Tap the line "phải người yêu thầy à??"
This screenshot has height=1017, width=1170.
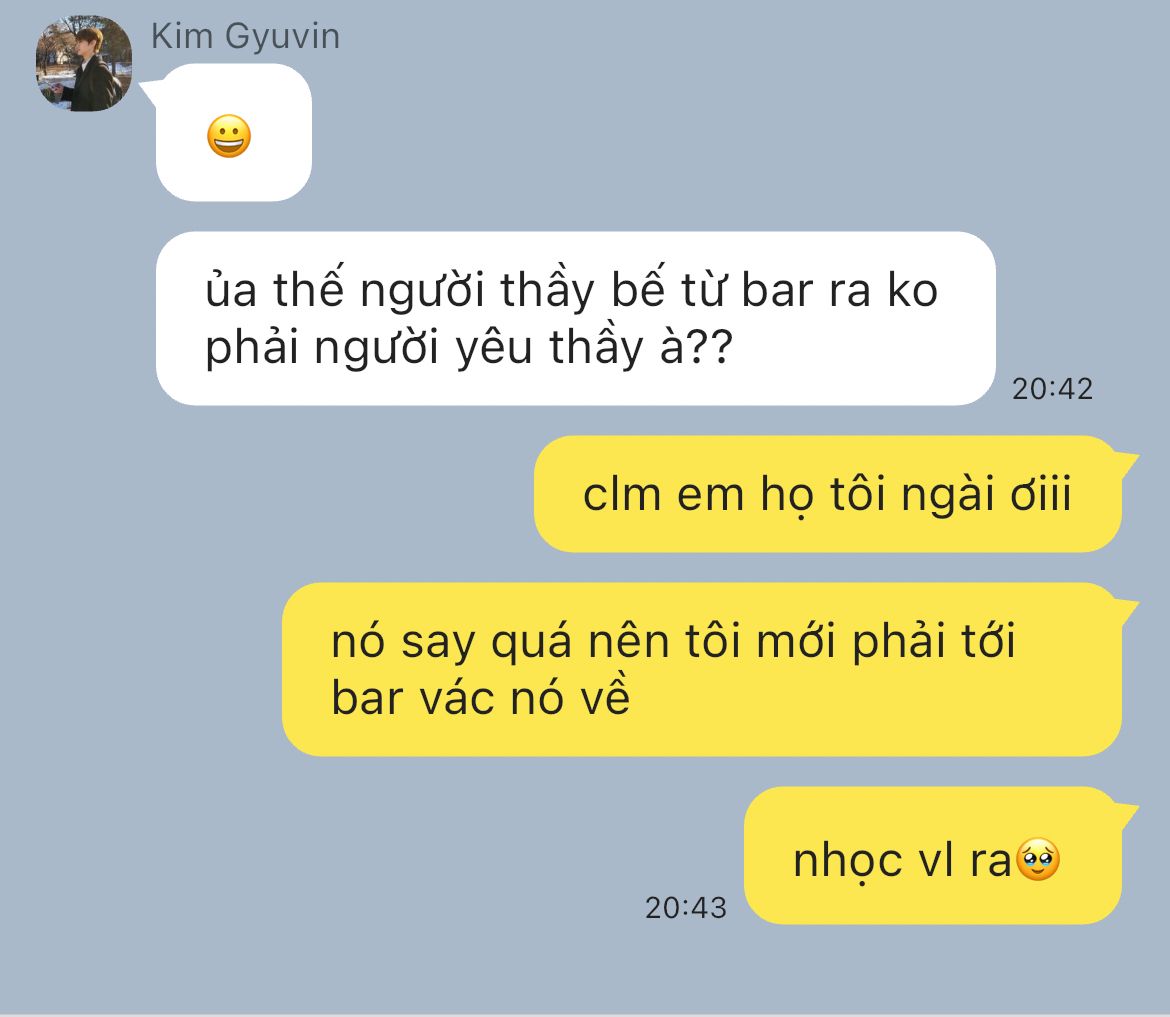click(x=469, y=348)
